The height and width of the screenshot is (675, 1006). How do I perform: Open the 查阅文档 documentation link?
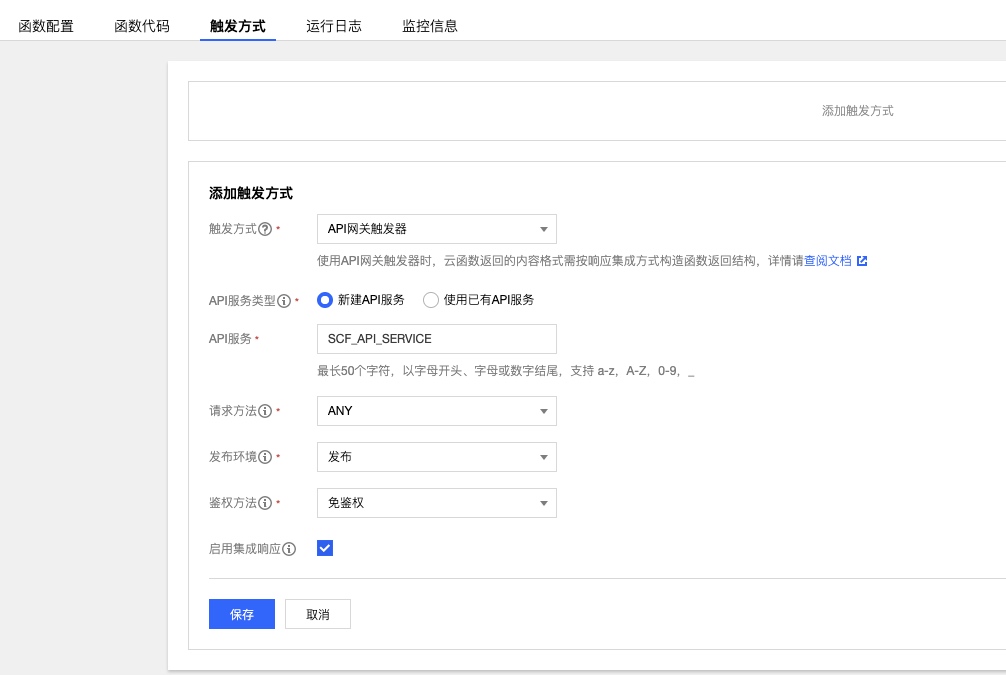pos(828,261)
